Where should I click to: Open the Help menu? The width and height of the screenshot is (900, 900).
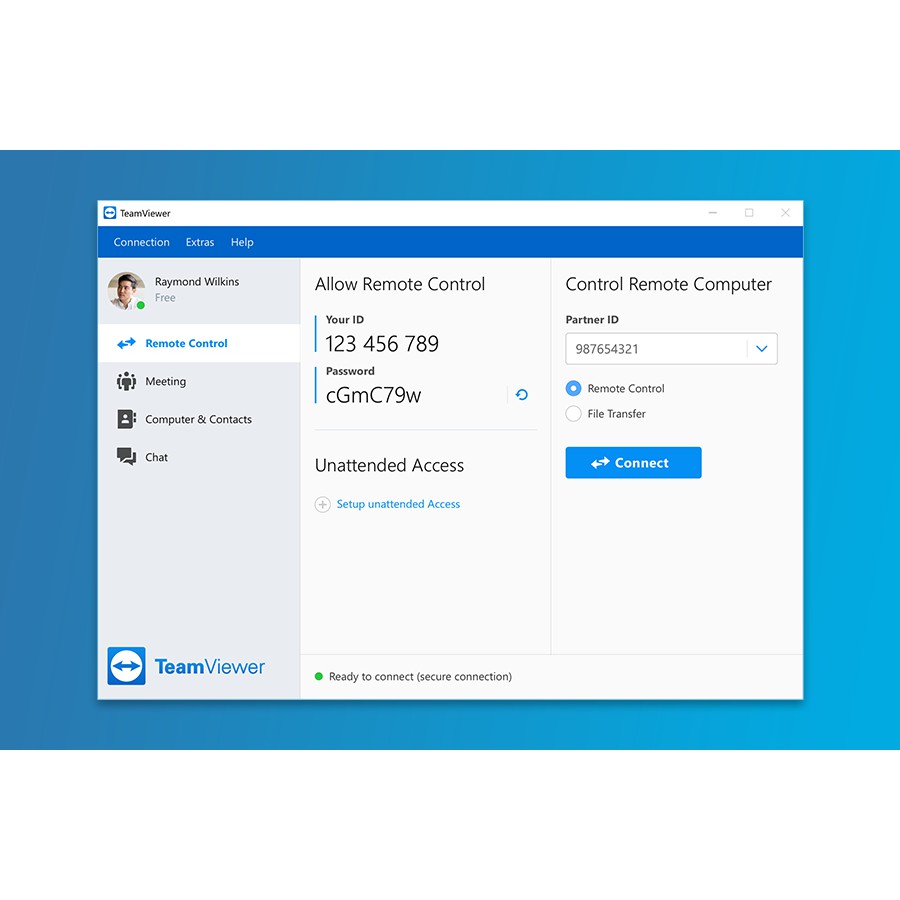click(x=242, y=242)
